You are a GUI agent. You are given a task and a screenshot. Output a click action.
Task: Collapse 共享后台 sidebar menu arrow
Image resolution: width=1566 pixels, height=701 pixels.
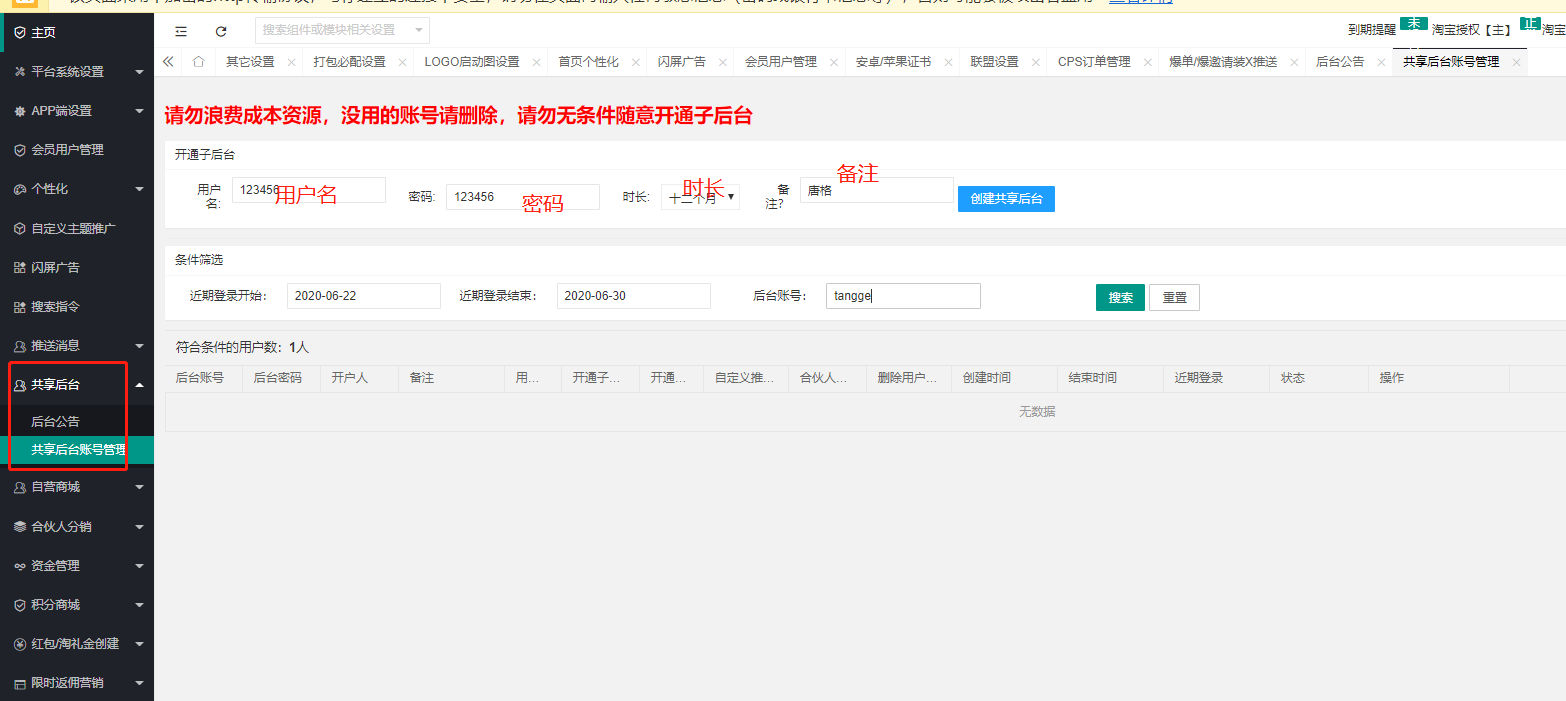(x=139, y=385)
